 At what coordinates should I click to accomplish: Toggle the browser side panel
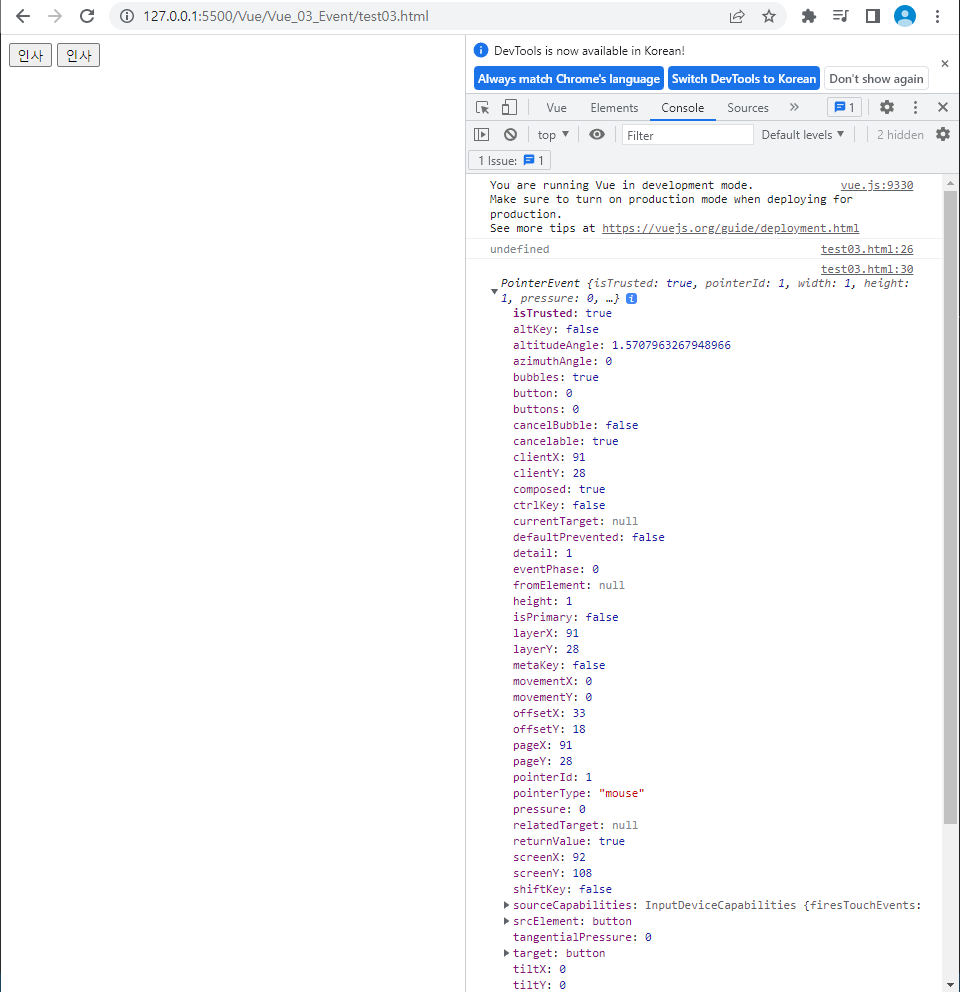point(873,16)
